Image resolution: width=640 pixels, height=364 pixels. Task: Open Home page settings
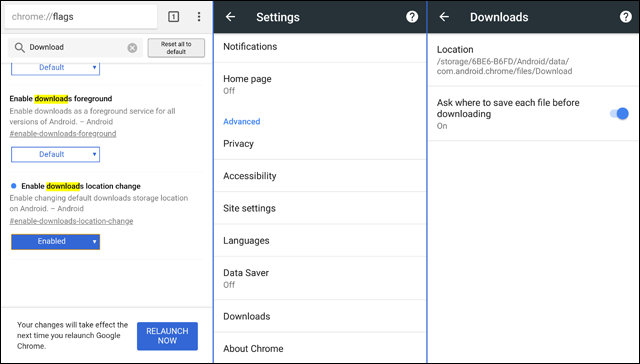(320, 84)
